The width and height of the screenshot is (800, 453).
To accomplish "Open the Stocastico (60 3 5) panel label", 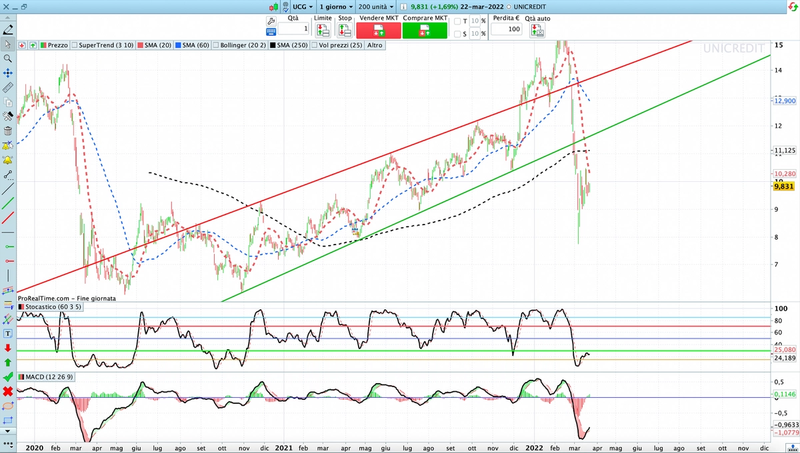I will click(x=49, y=307).
